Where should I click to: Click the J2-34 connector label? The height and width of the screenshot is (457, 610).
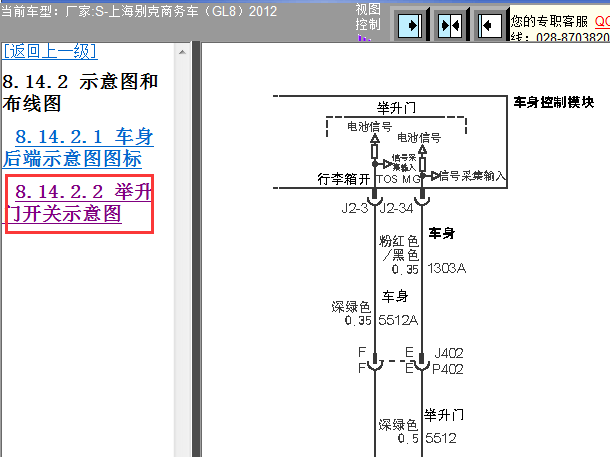396,208
